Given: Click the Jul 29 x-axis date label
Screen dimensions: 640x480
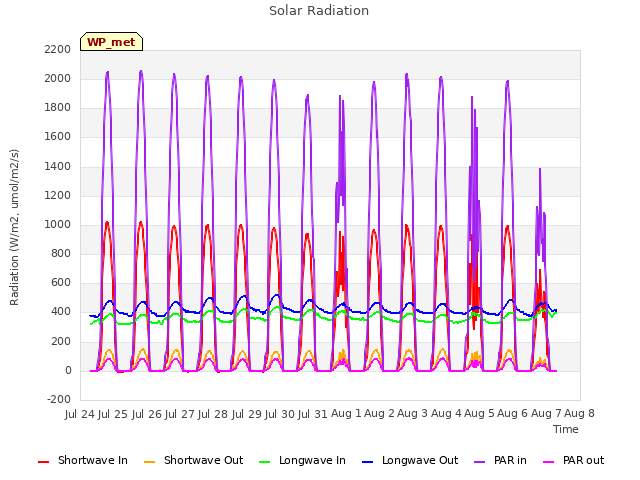Looking at the screenshot, I should pos(247,414).
